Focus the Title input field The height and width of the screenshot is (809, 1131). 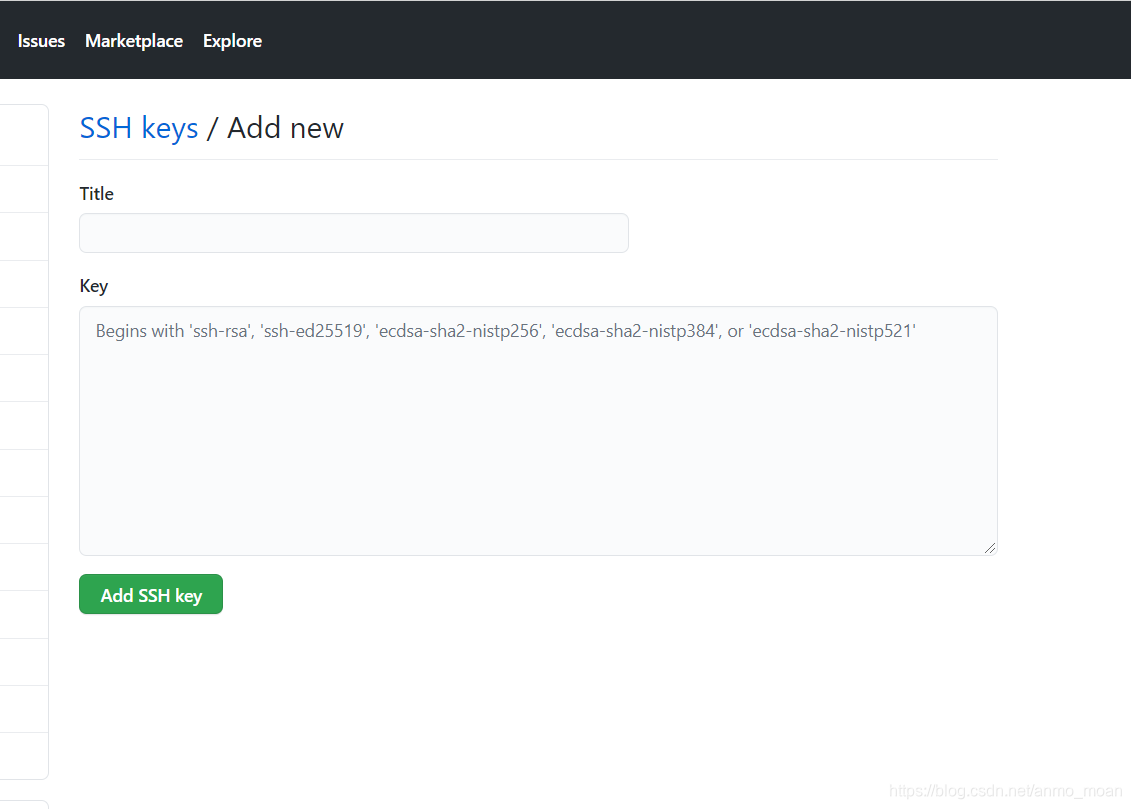(353, 233)
